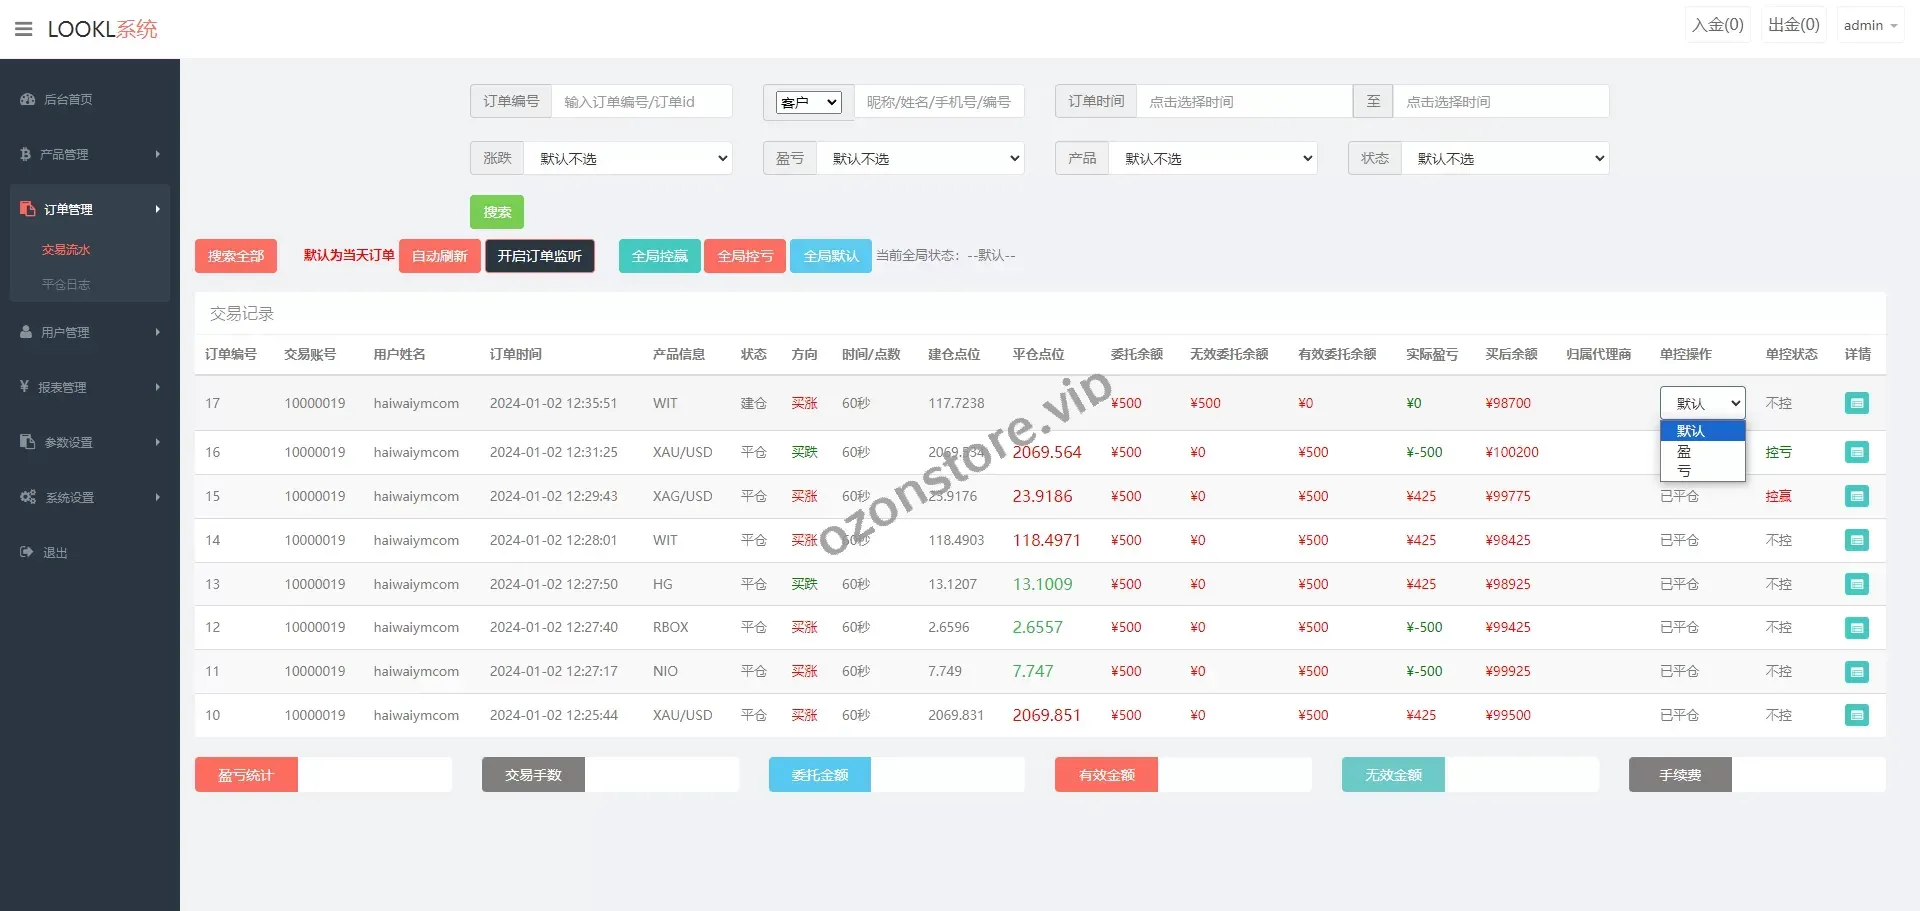The height and width of the screenshot is (911, 1920).
Task: Click details icon for order 10
Action: [1856, 715]
